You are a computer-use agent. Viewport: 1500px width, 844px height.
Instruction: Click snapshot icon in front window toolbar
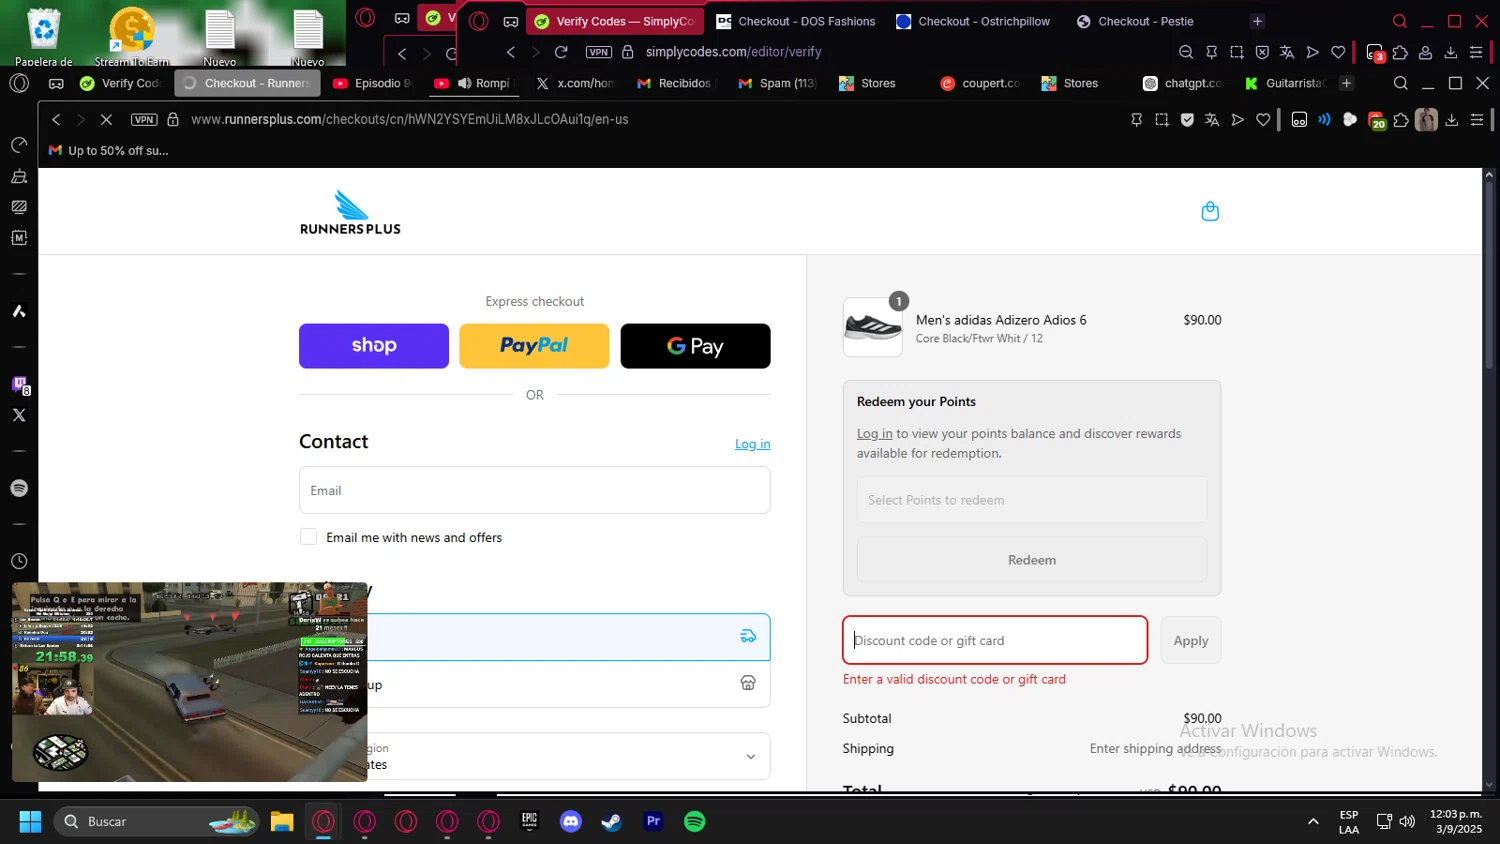(1162, 120)
